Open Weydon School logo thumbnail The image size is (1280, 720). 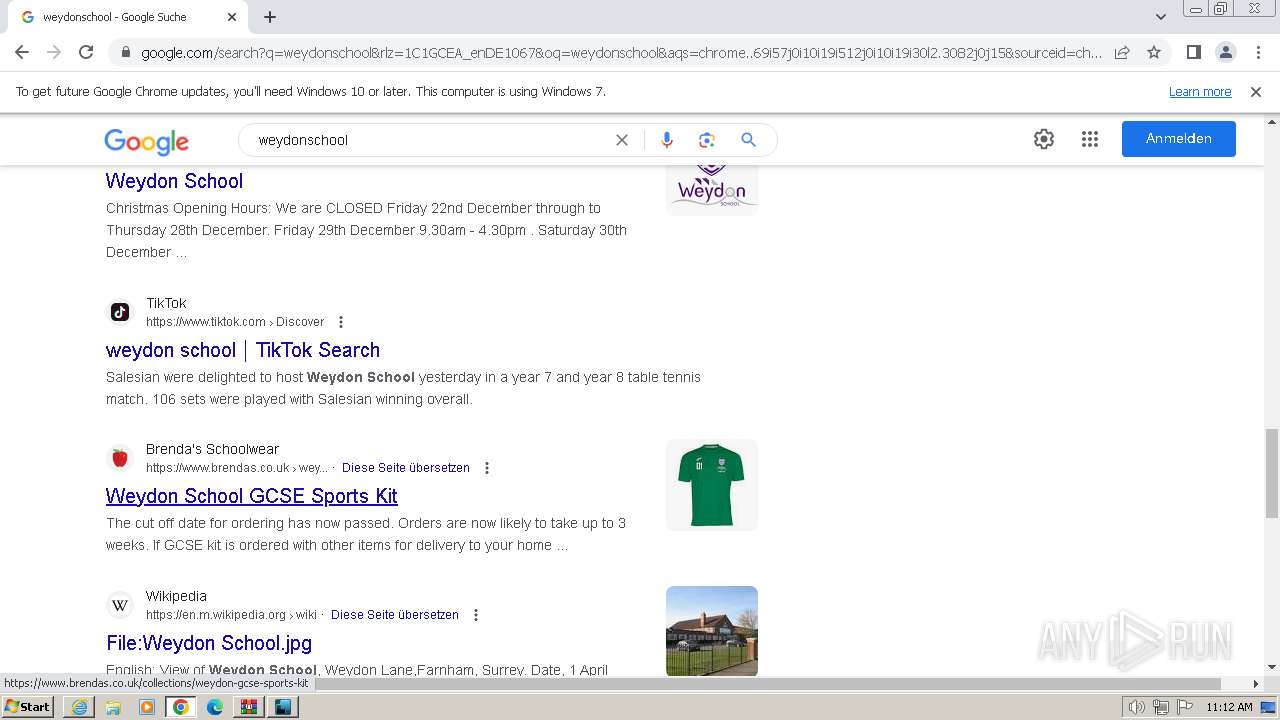pyautogui.click(x=712, y=188)
